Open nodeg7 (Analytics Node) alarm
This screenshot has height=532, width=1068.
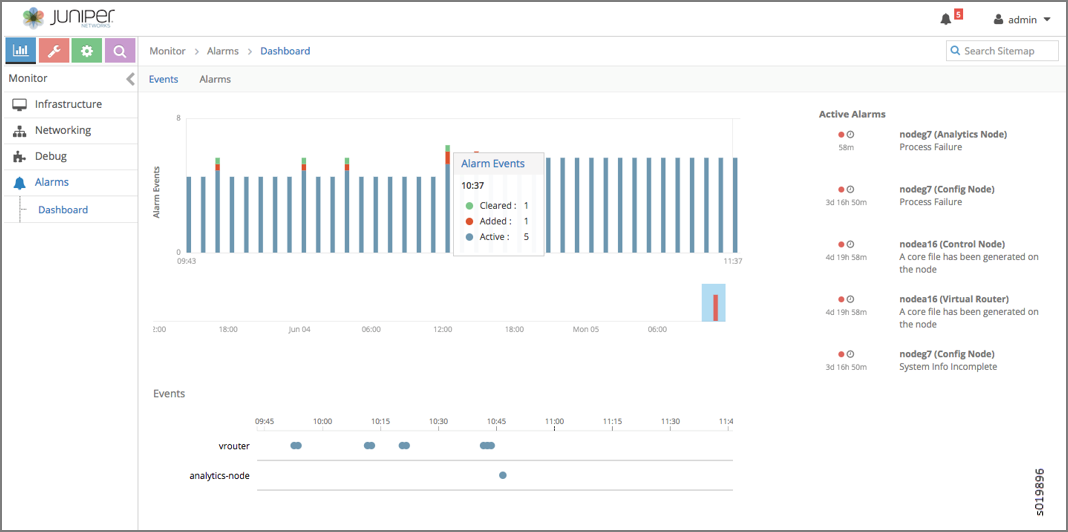tap(953, 134)
